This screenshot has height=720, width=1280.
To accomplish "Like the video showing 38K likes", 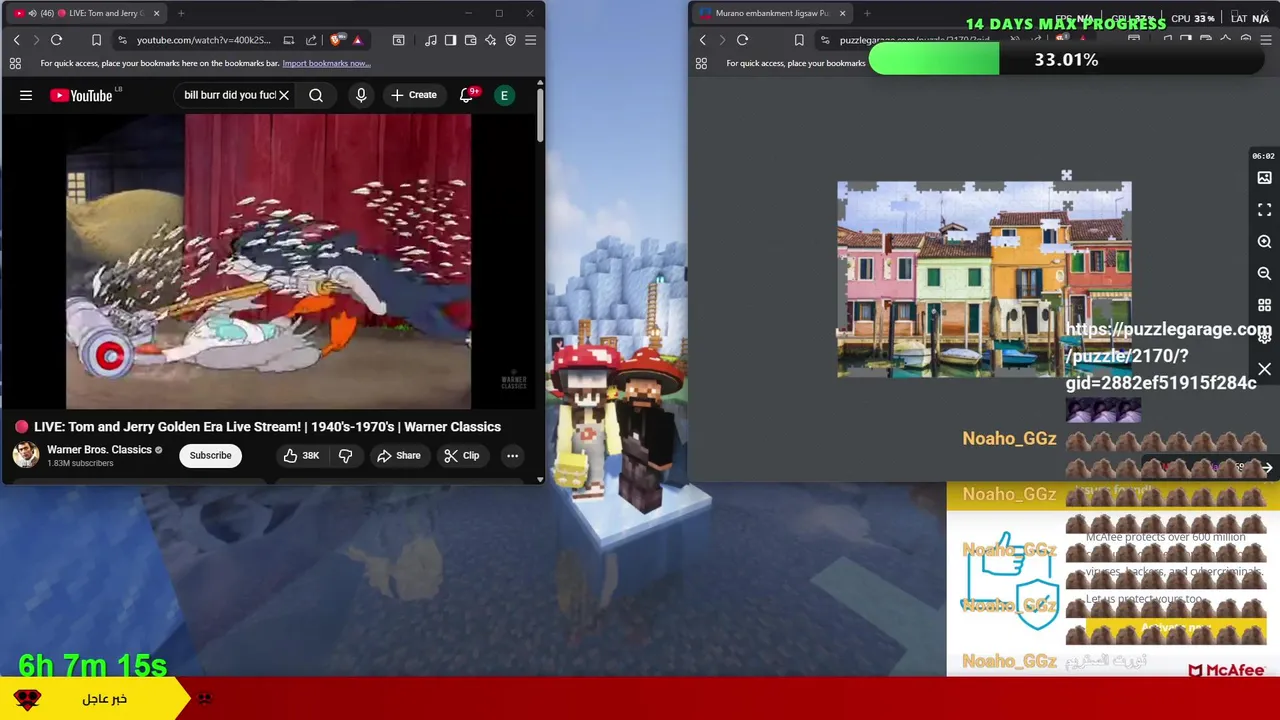I will click(300, 455).
